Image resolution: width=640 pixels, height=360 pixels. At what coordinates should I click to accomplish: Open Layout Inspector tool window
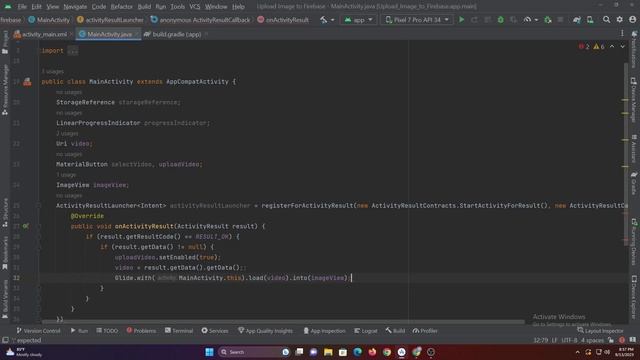600,331
